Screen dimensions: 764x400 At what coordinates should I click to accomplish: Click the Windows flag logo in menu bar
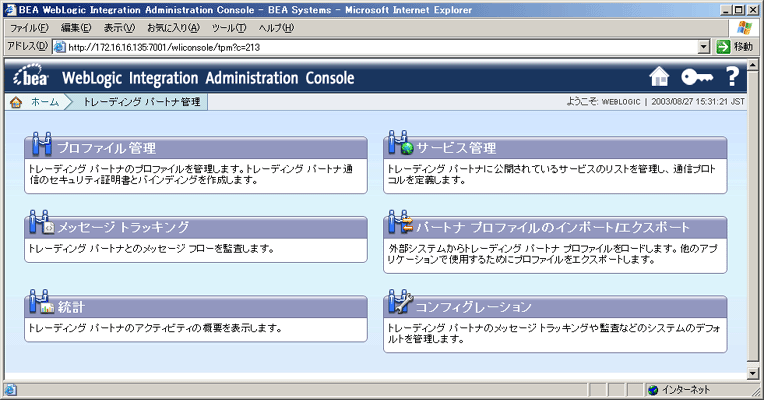pyautogui.click(x=744, y=28)
